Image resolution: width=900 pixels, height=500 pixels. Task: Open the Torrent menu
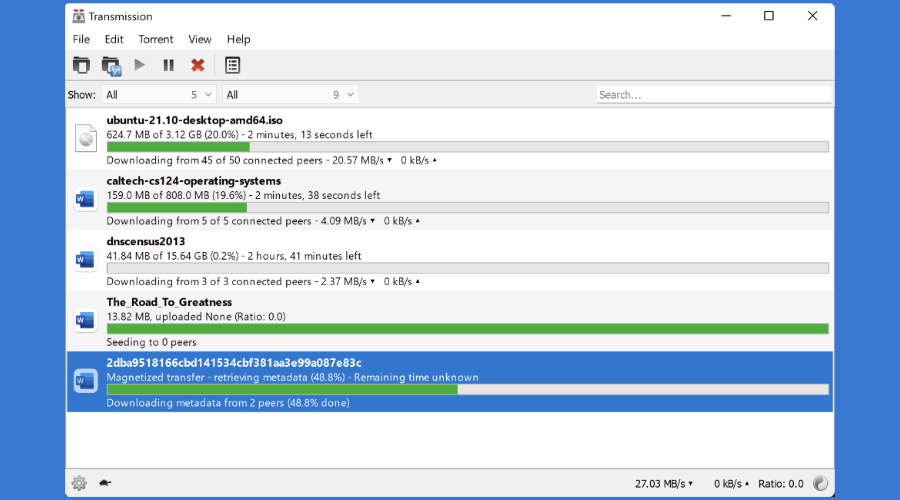coord(156,39)
